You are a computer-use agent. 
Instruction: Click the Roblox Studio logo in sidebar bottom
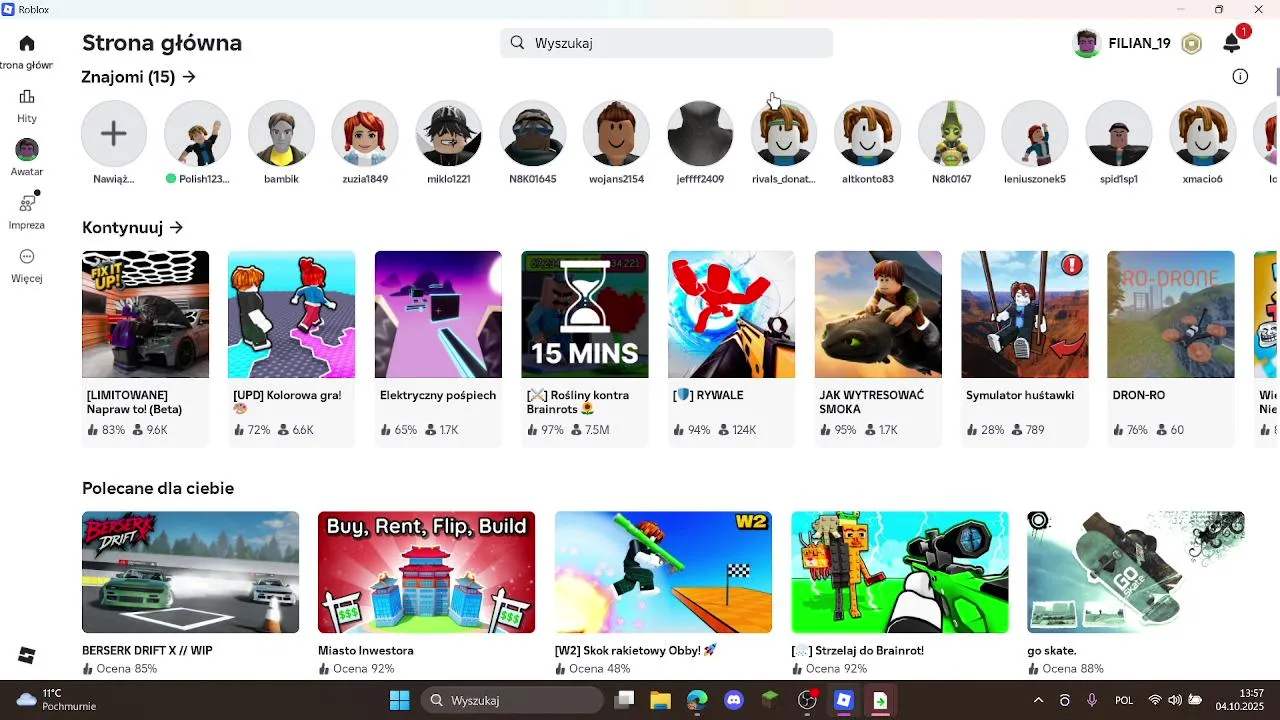tap(27, 655)
